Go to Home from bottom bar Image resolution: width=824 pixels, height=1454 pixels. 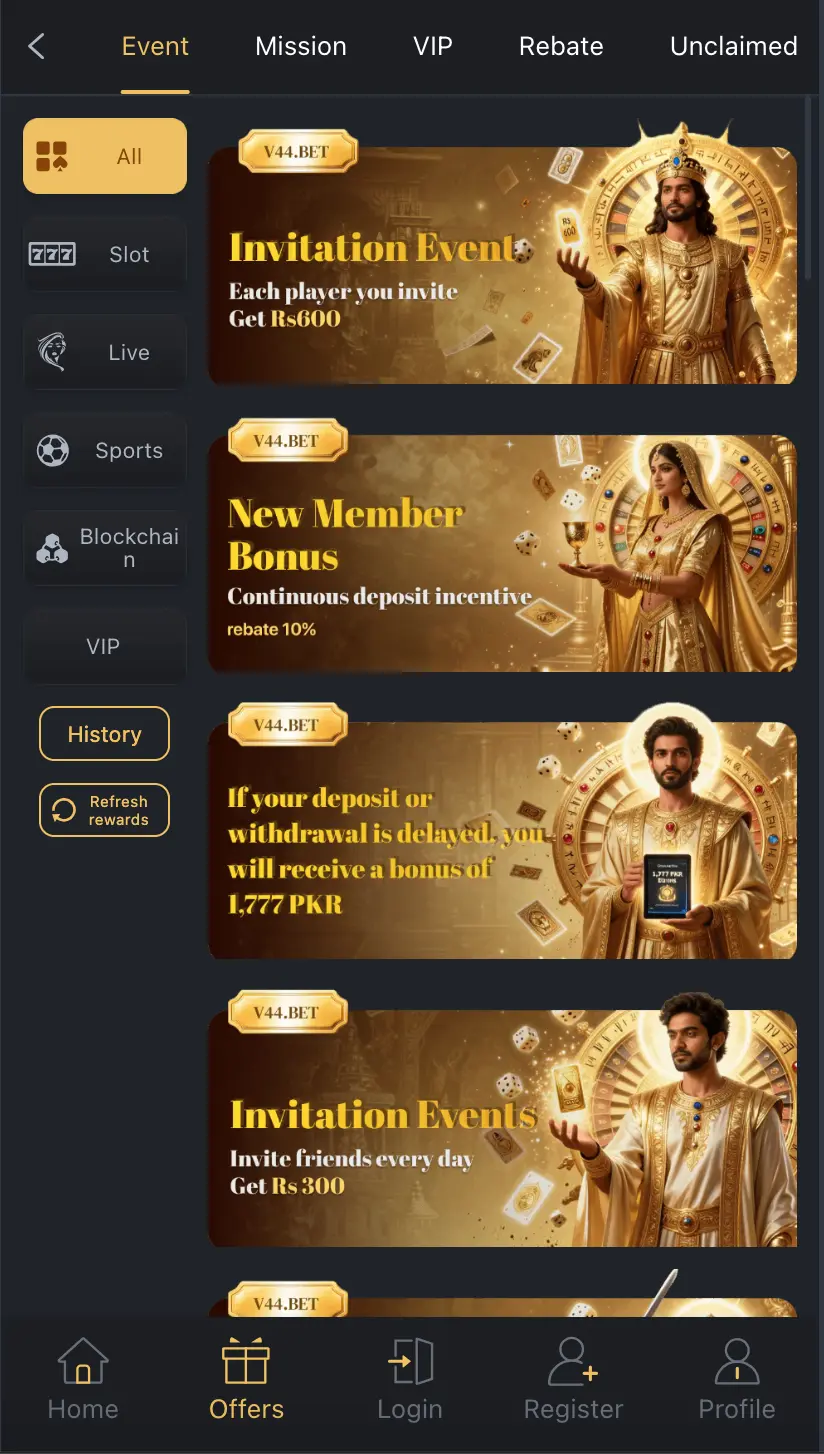point(83,1380)
